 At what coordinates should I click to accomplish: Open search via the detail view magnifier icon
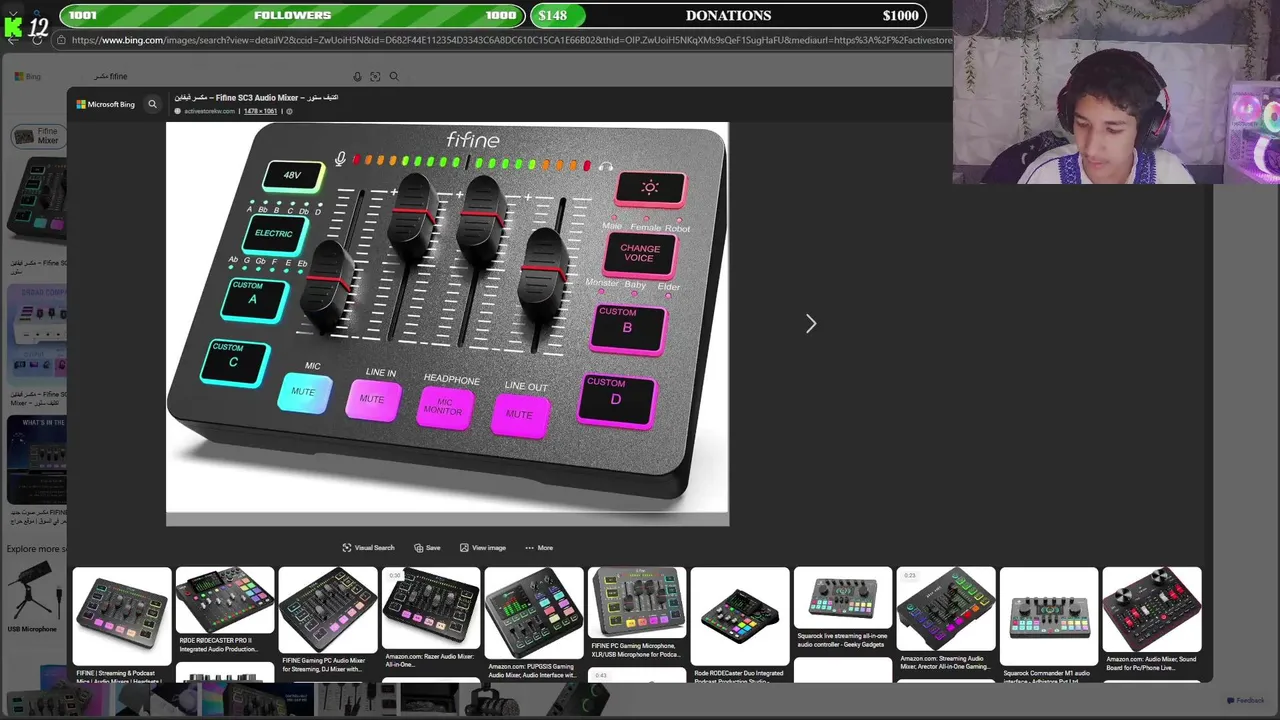point(153,104)
